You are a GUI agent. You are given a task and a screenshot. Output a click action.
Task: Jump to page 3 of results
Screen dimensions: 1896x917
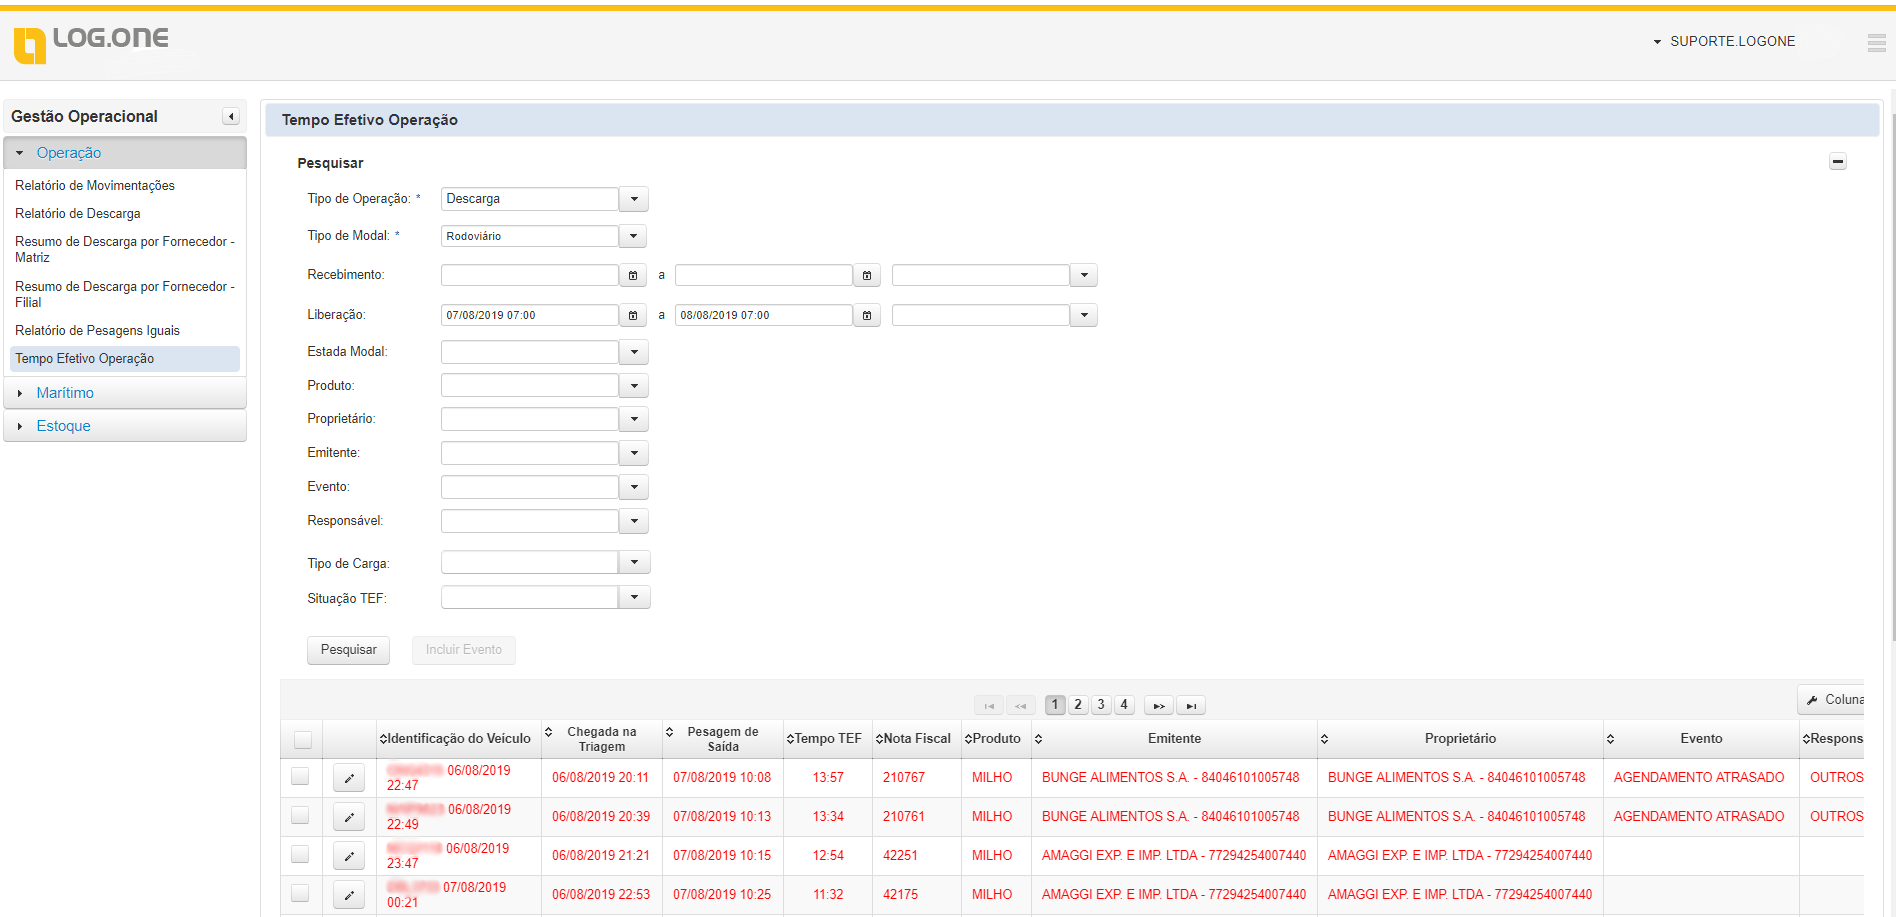coord(1101,705)
